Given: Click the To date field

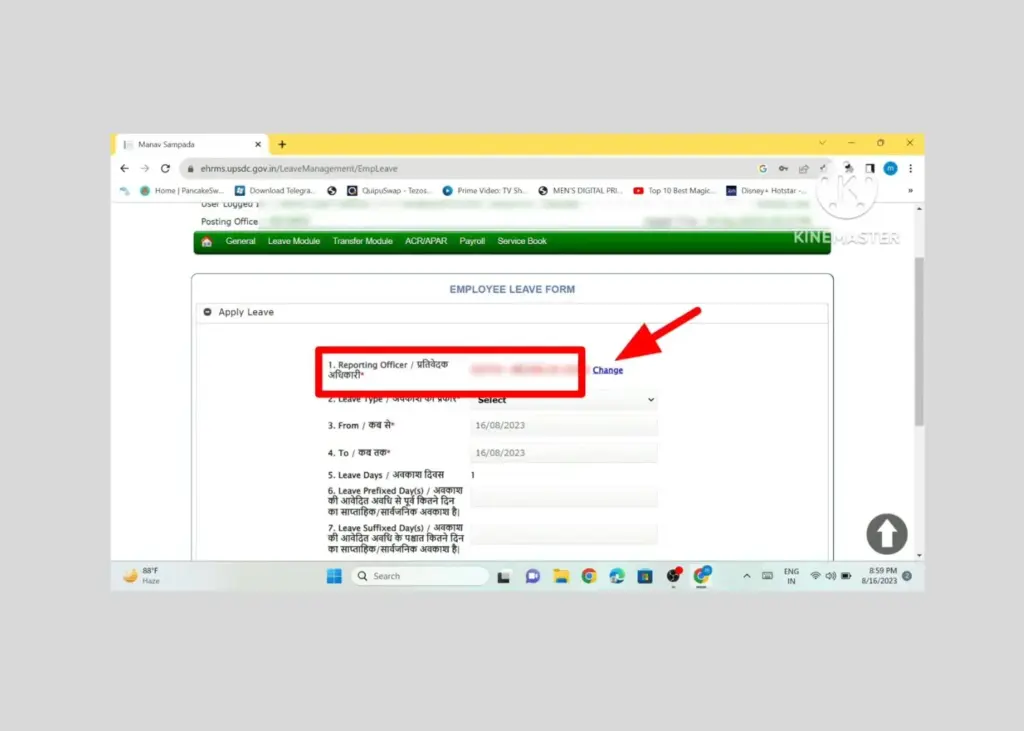Looking at the screenshot, I should 564,453.
